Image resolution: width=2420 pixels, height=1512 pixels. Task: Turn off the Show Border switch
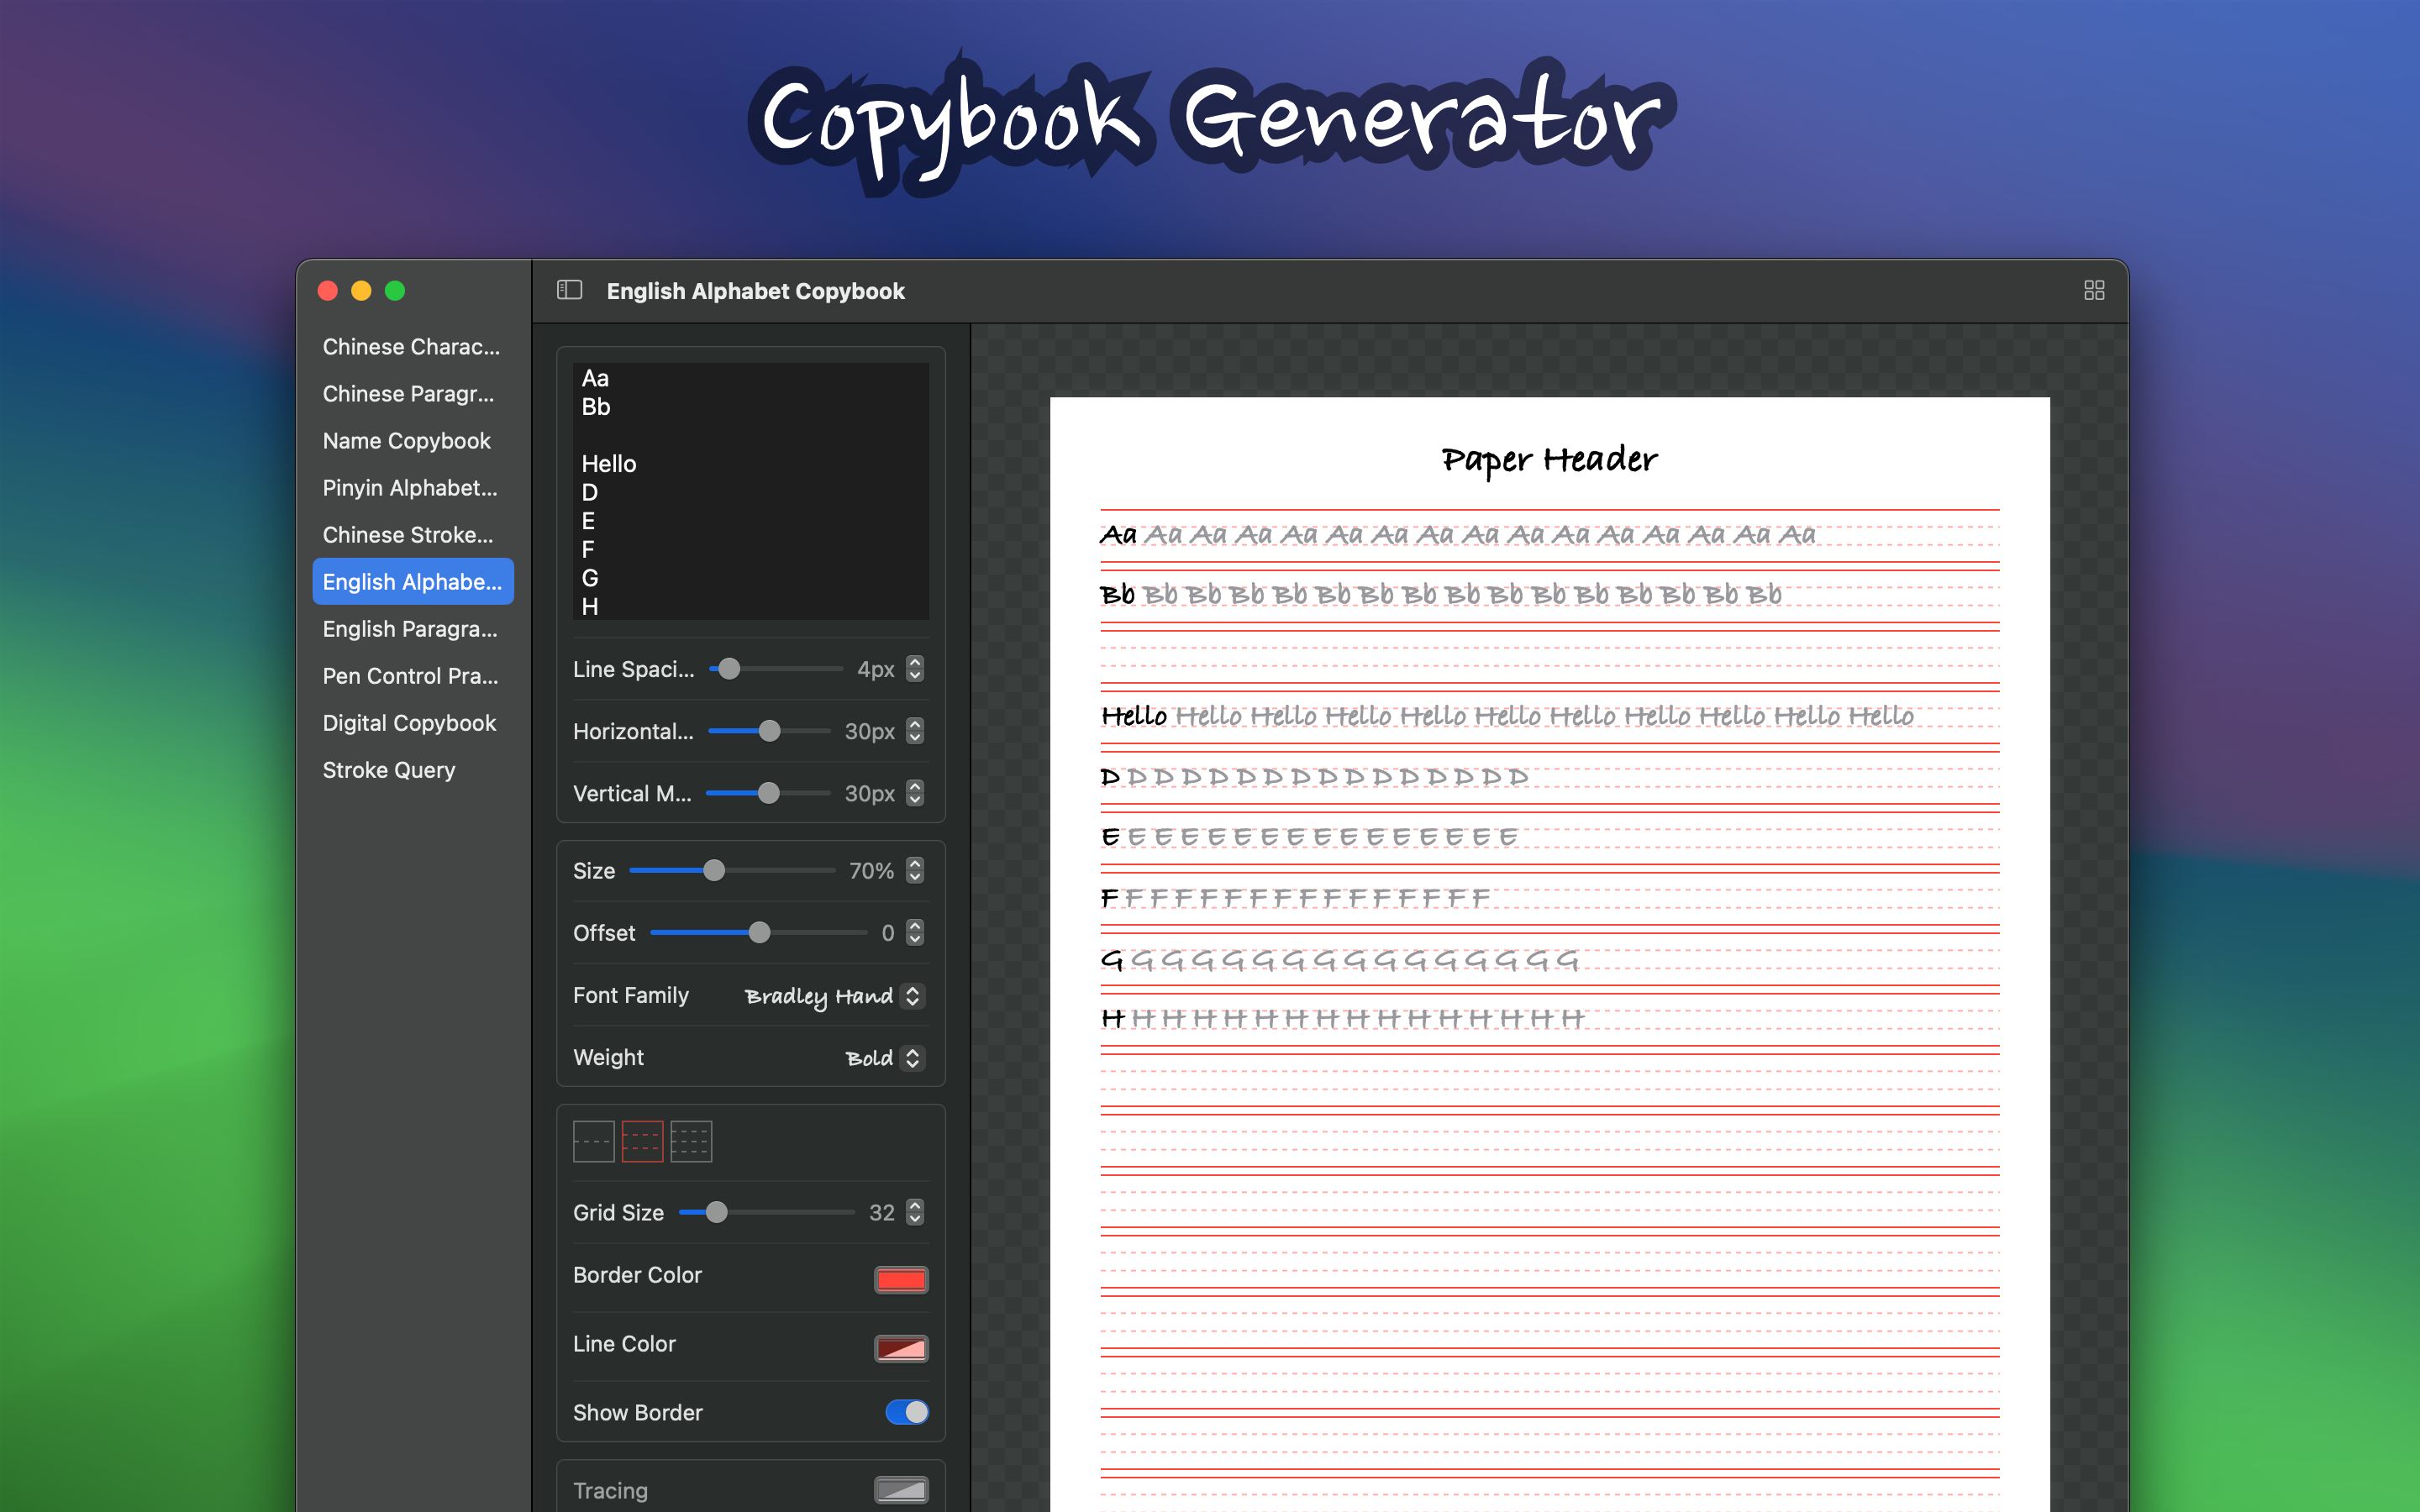click(x=906, y=1412)
